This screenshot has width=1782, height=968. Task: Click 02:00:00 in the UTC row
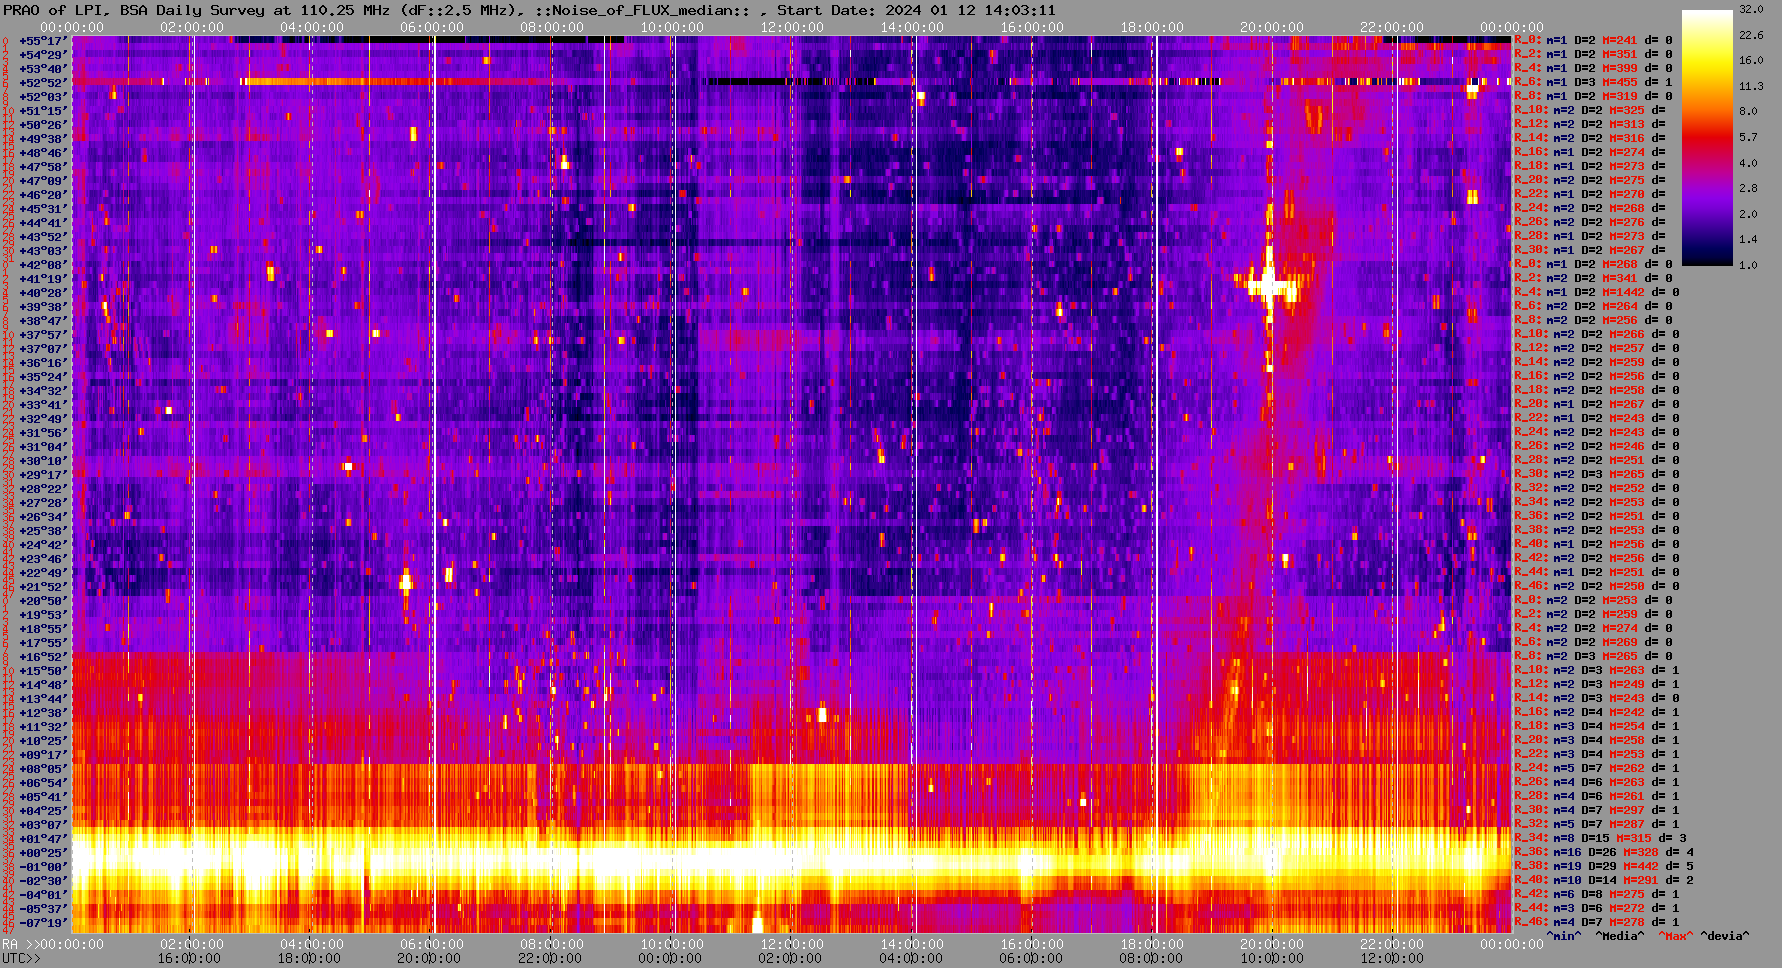point(792,958)
